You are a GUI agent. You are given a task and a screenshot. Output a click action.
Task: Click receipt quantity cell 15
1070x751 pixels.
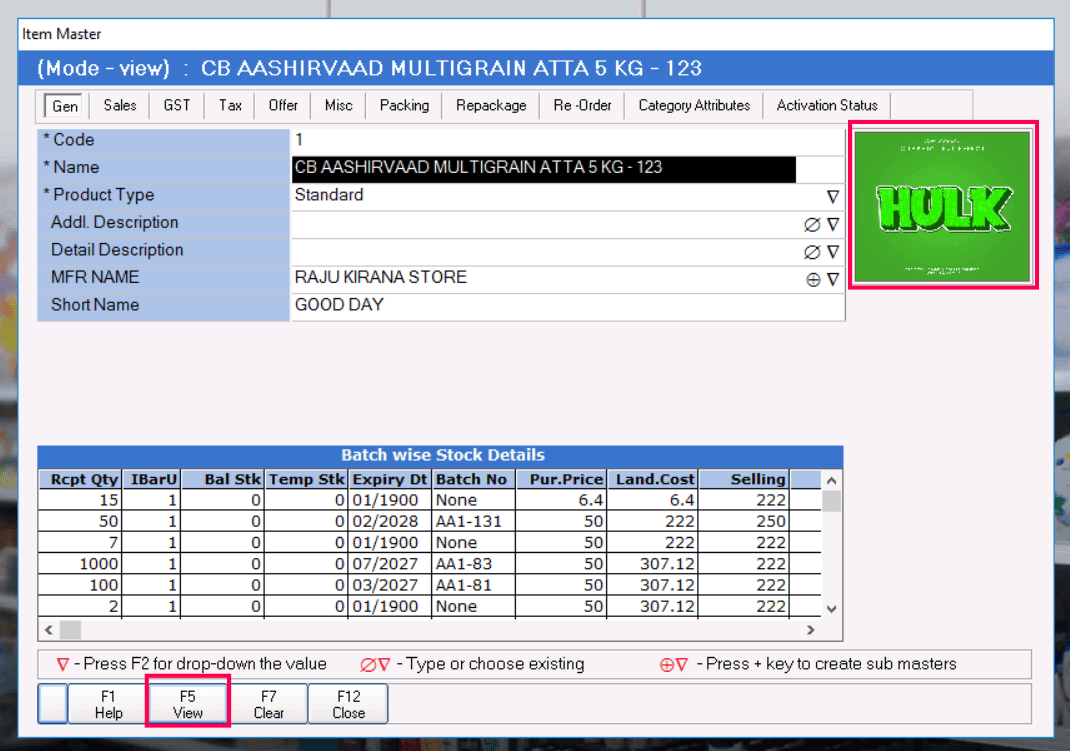pos(81,500)
